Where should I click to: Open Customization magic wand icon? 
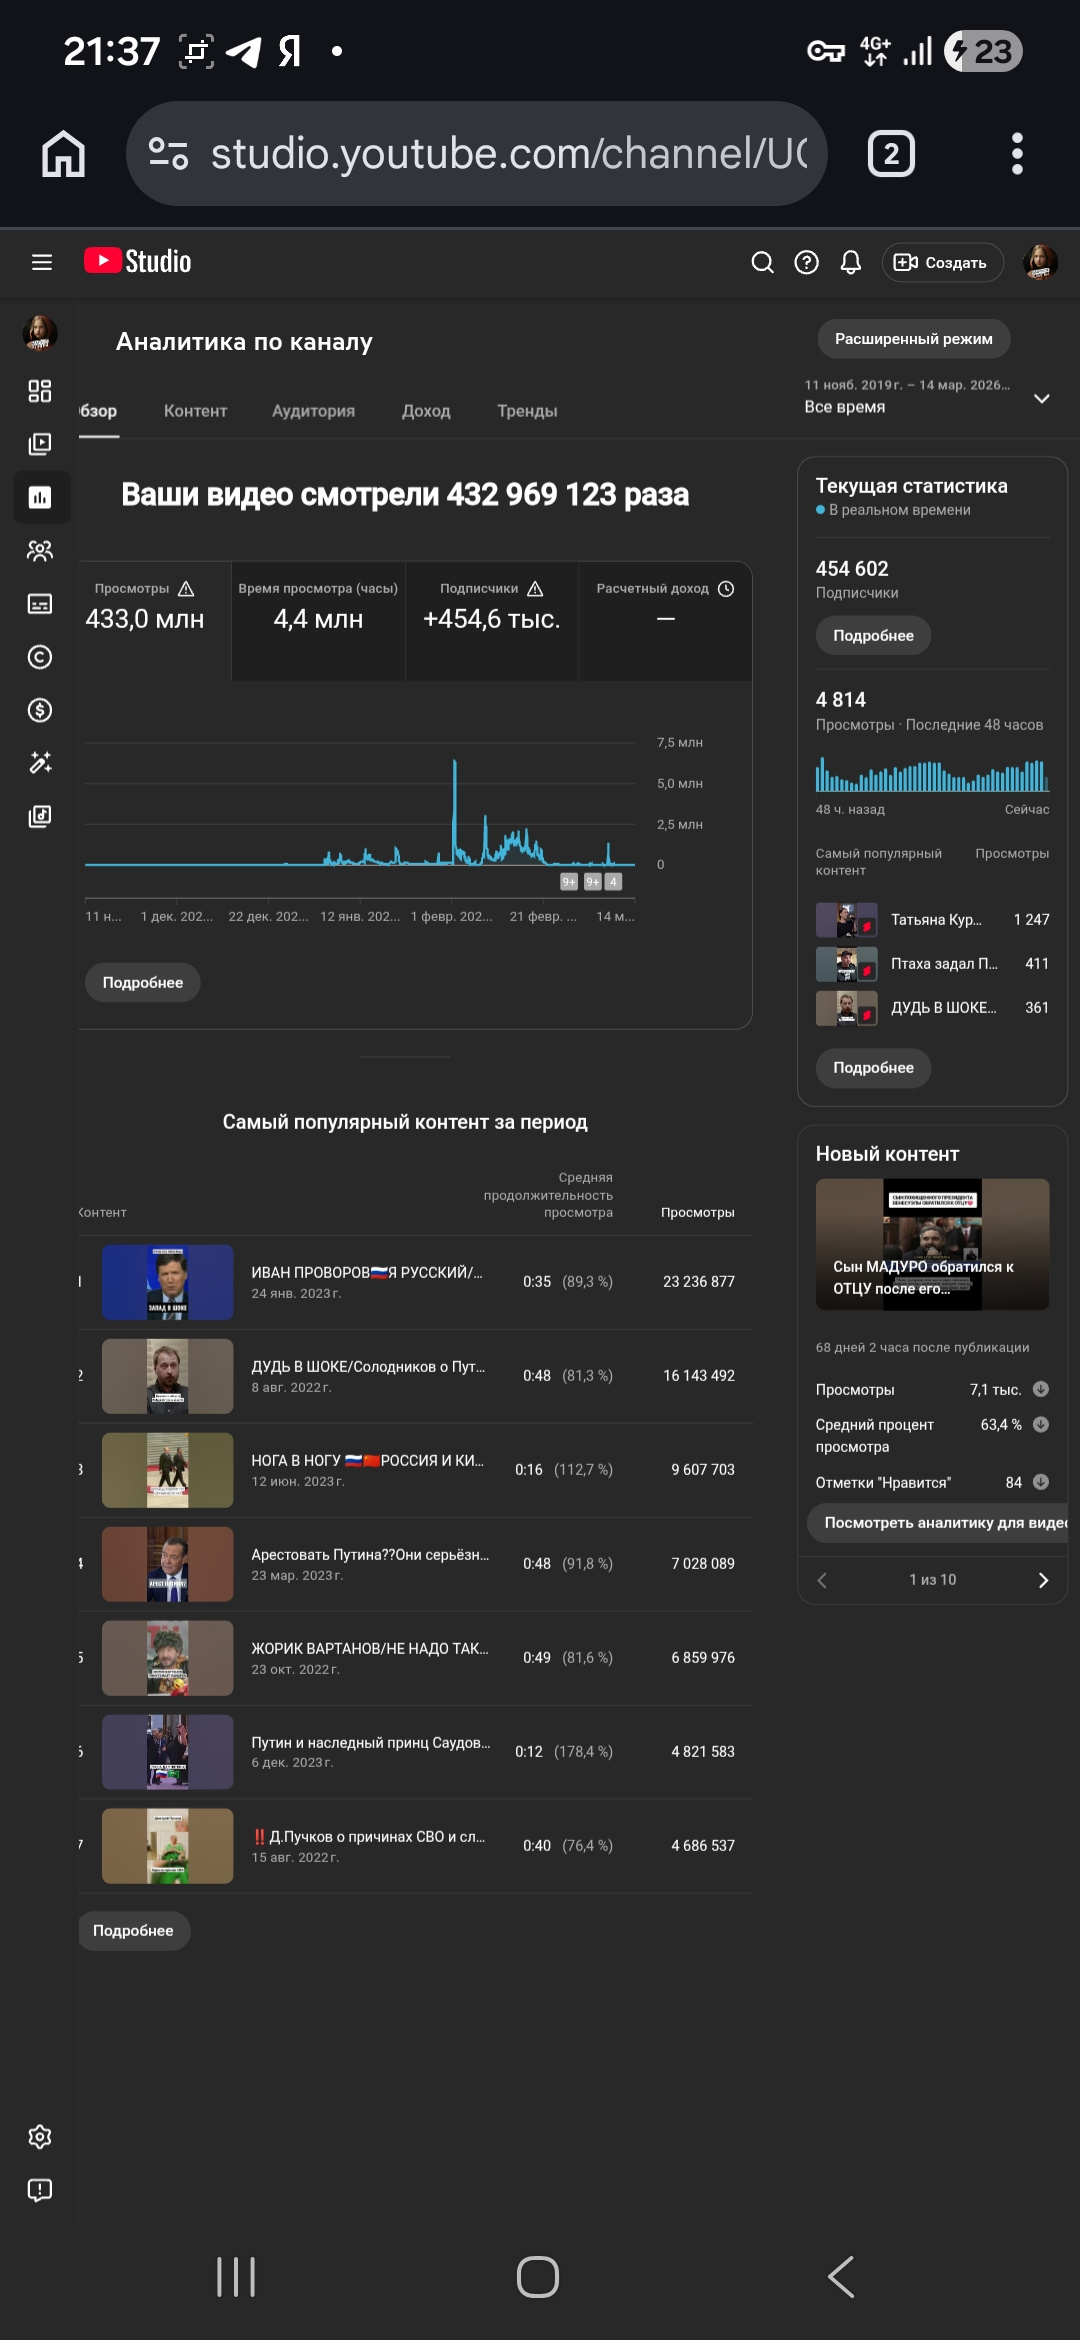click(40, 763)
